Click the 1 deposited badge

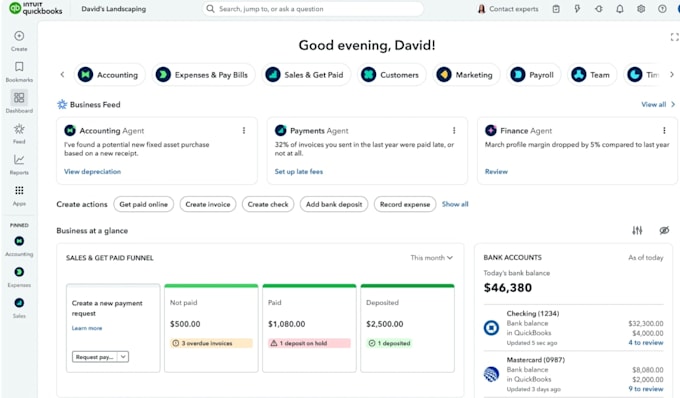click(389, 343)
